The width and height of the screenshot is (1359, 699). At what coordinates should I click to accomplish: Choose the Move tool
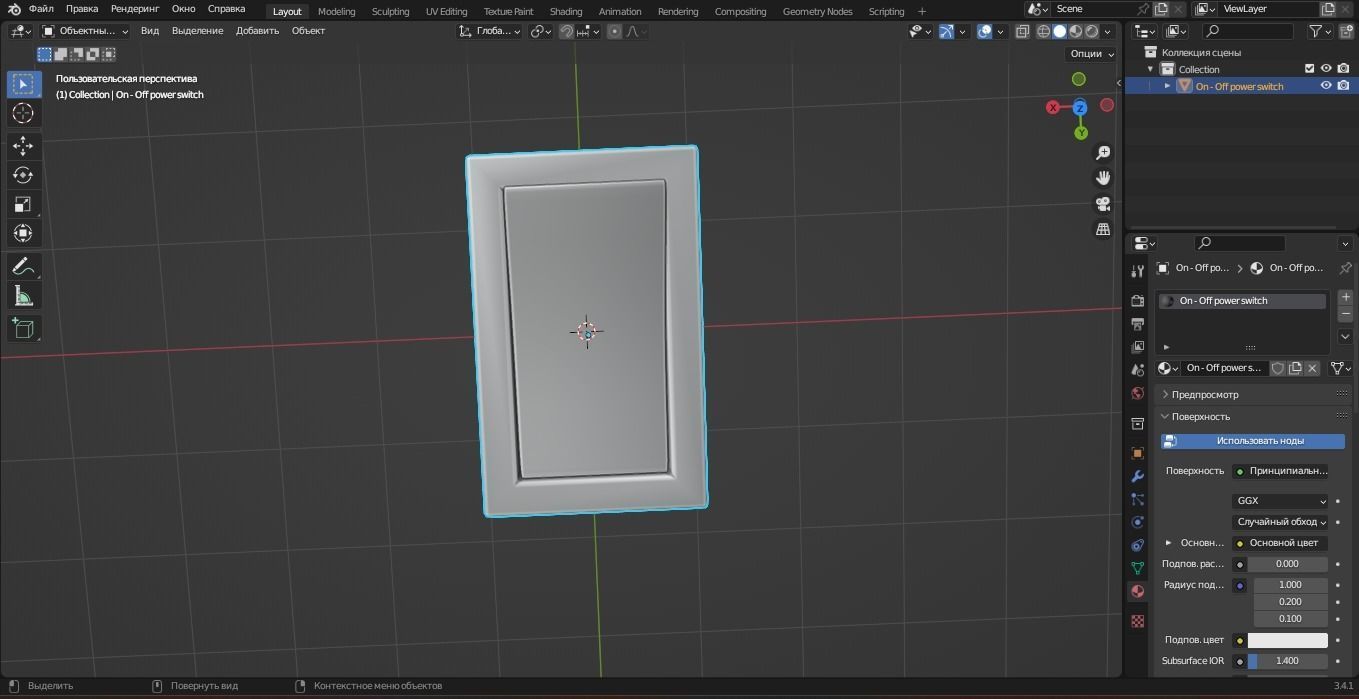click(x=23, y=146)
